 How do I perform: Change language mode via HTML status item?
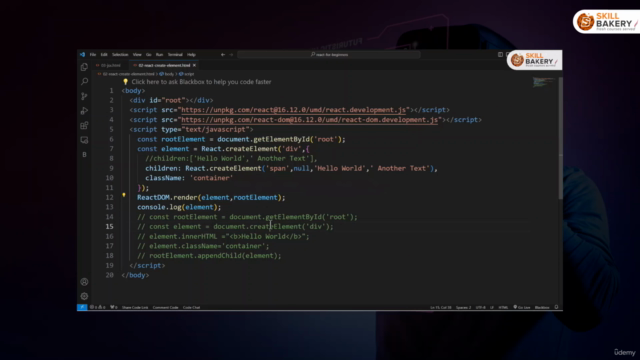click(x=503, y=307)
